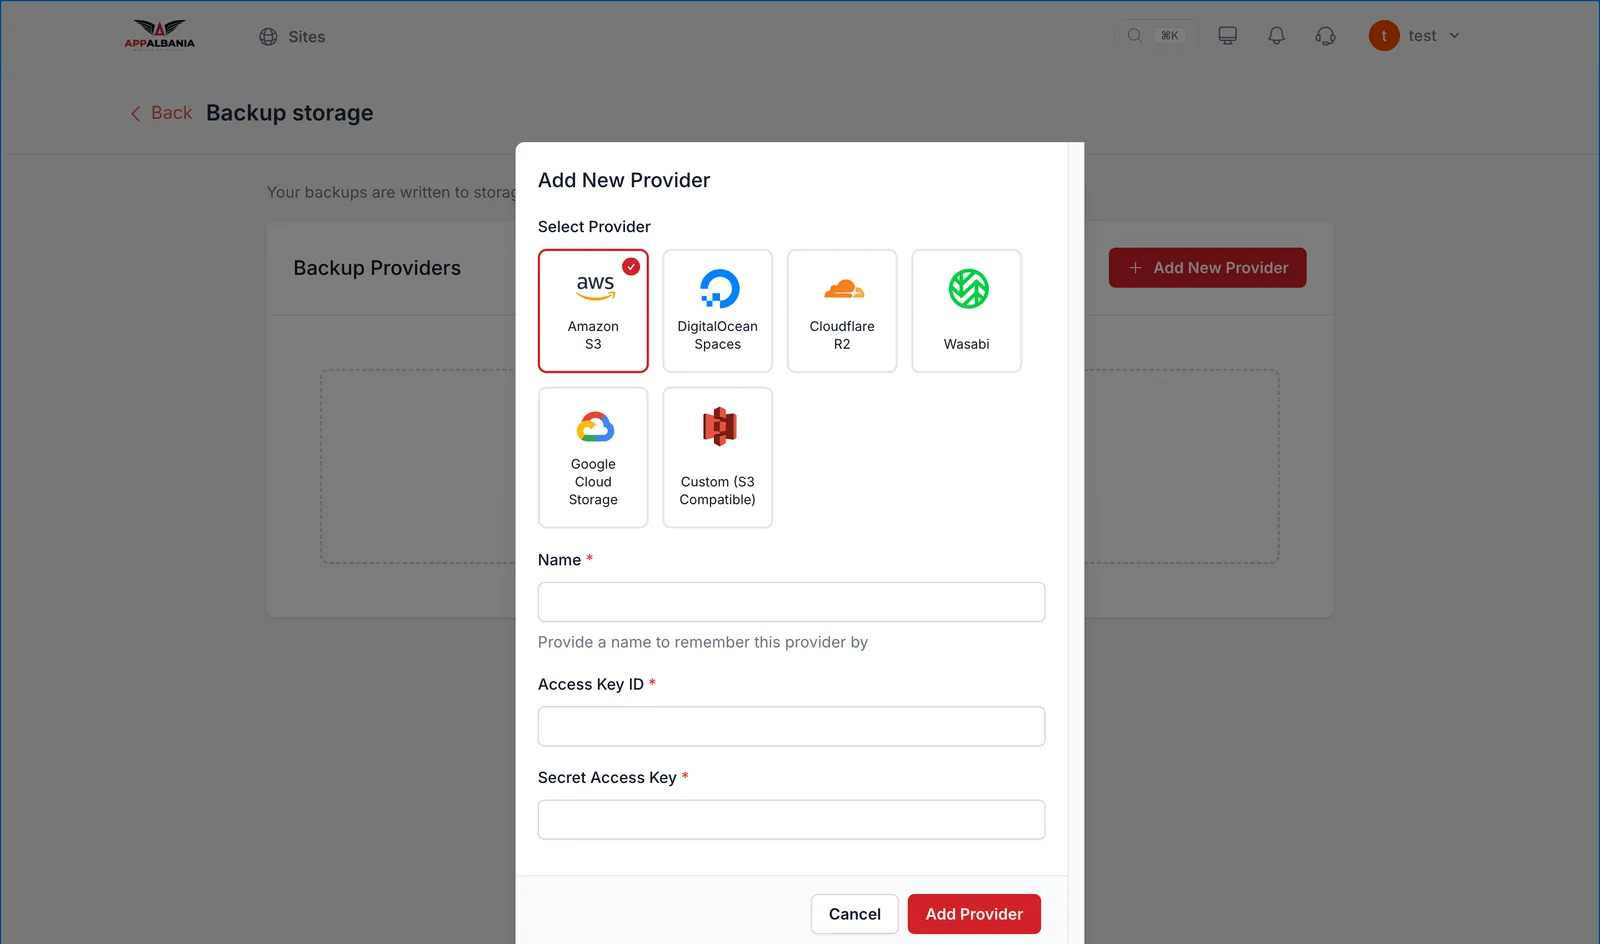Screen dimensions: 1600x944
Task: Choose DigitalOcean Spaces as provider
Action: pyautogui.click(x=717, y=311)
